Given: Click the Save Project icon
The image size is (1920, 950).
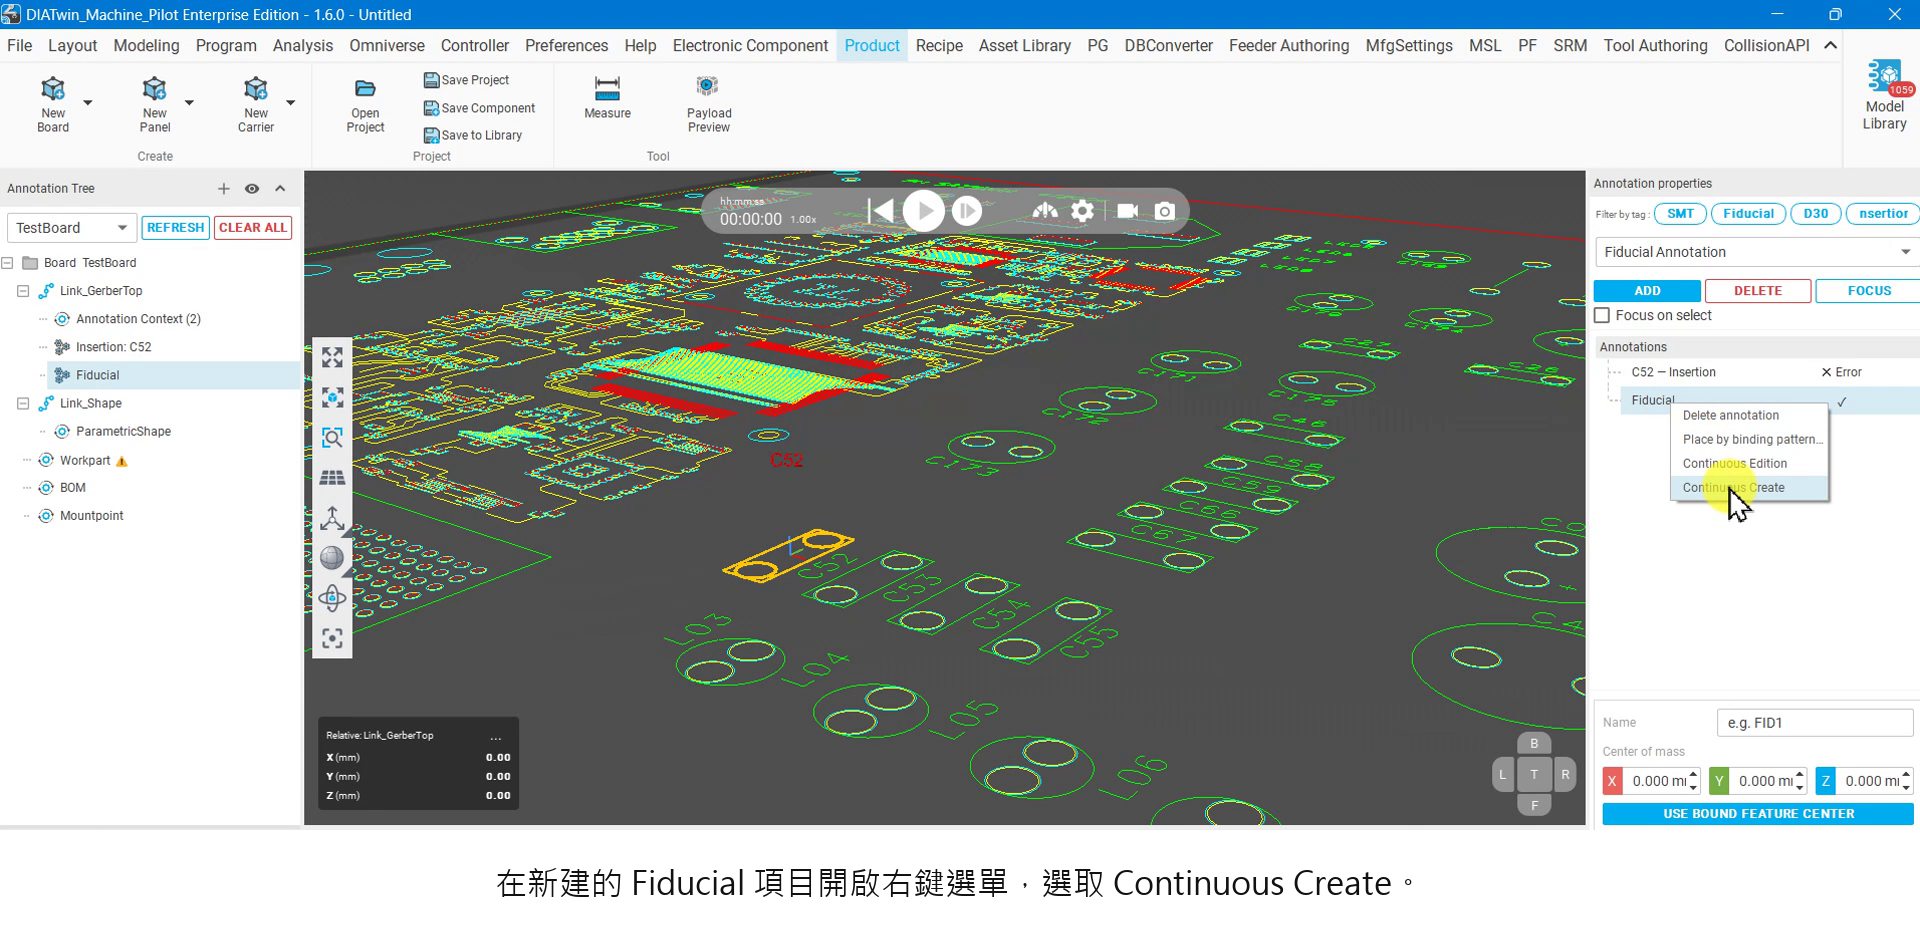Looking at the screenshot, I should (432, 80).
